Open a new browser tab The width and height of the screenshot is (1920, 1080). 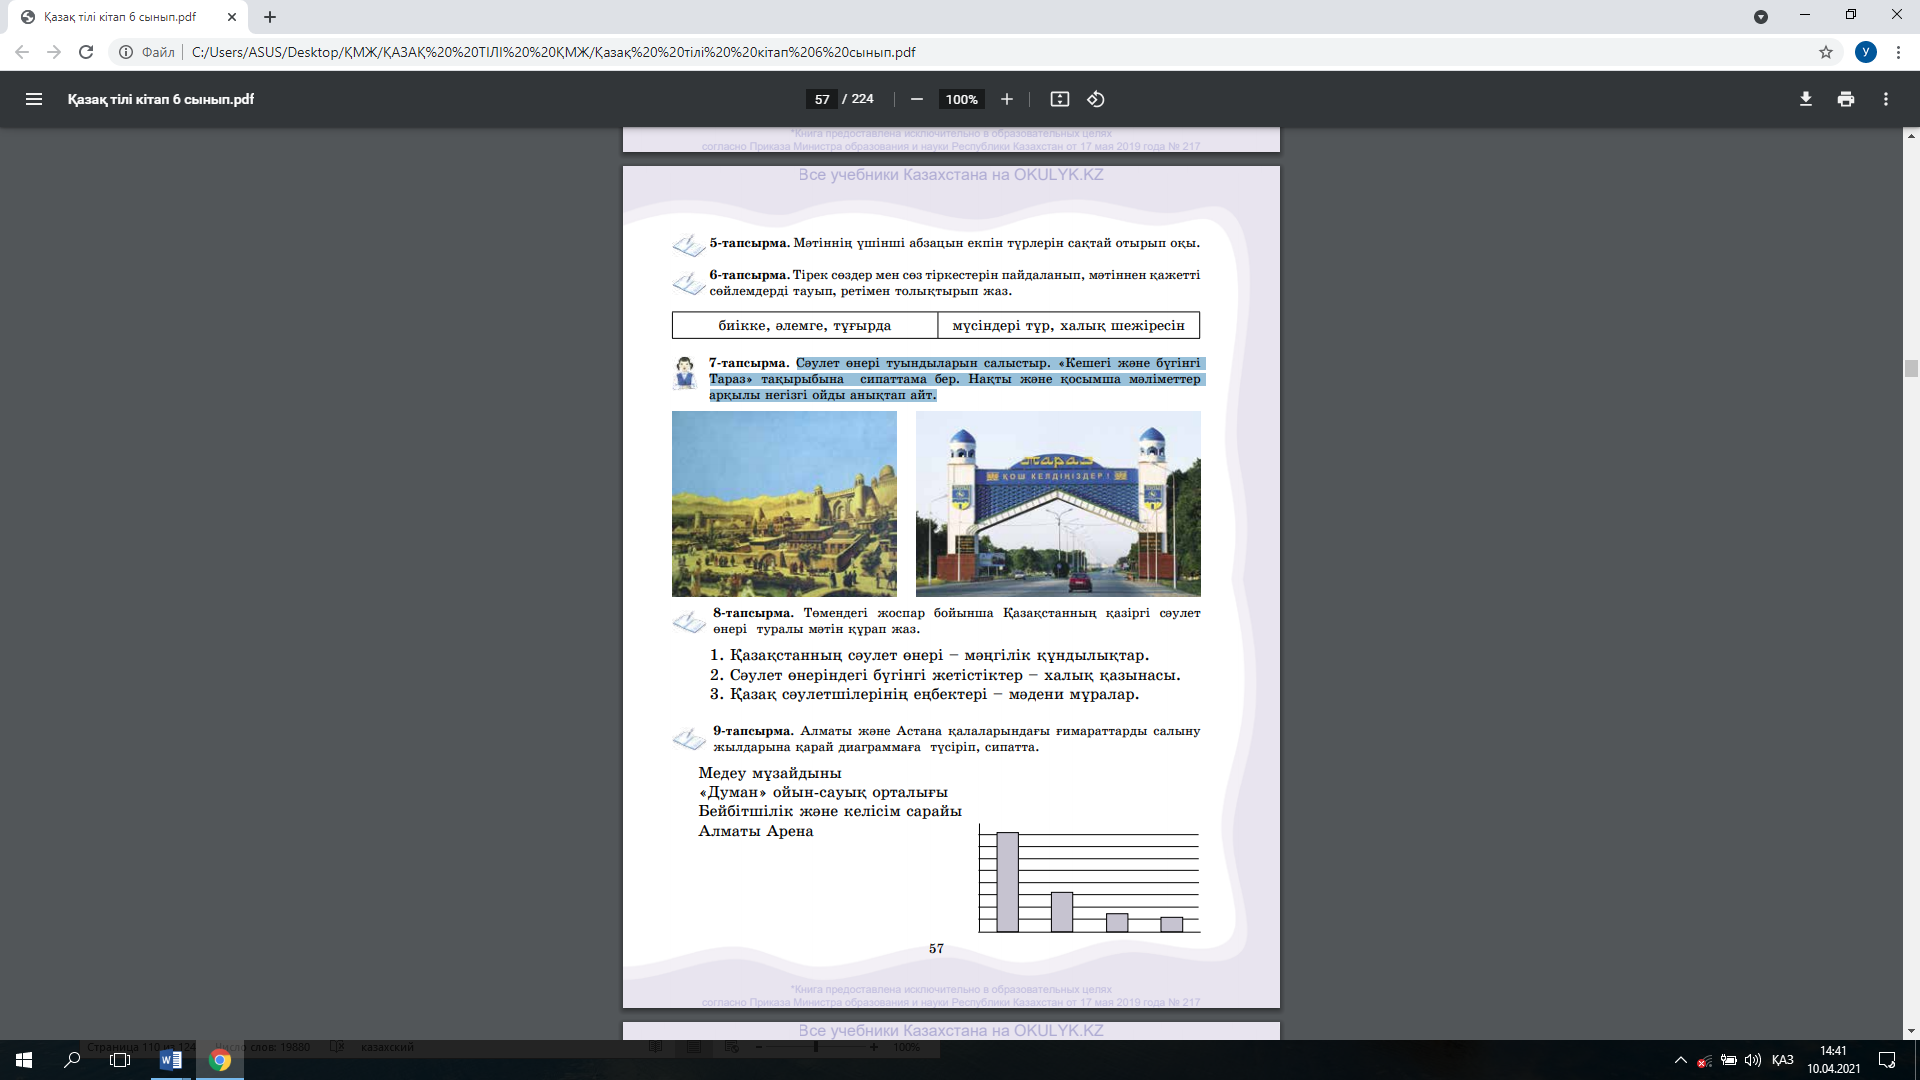pos(270,17)
